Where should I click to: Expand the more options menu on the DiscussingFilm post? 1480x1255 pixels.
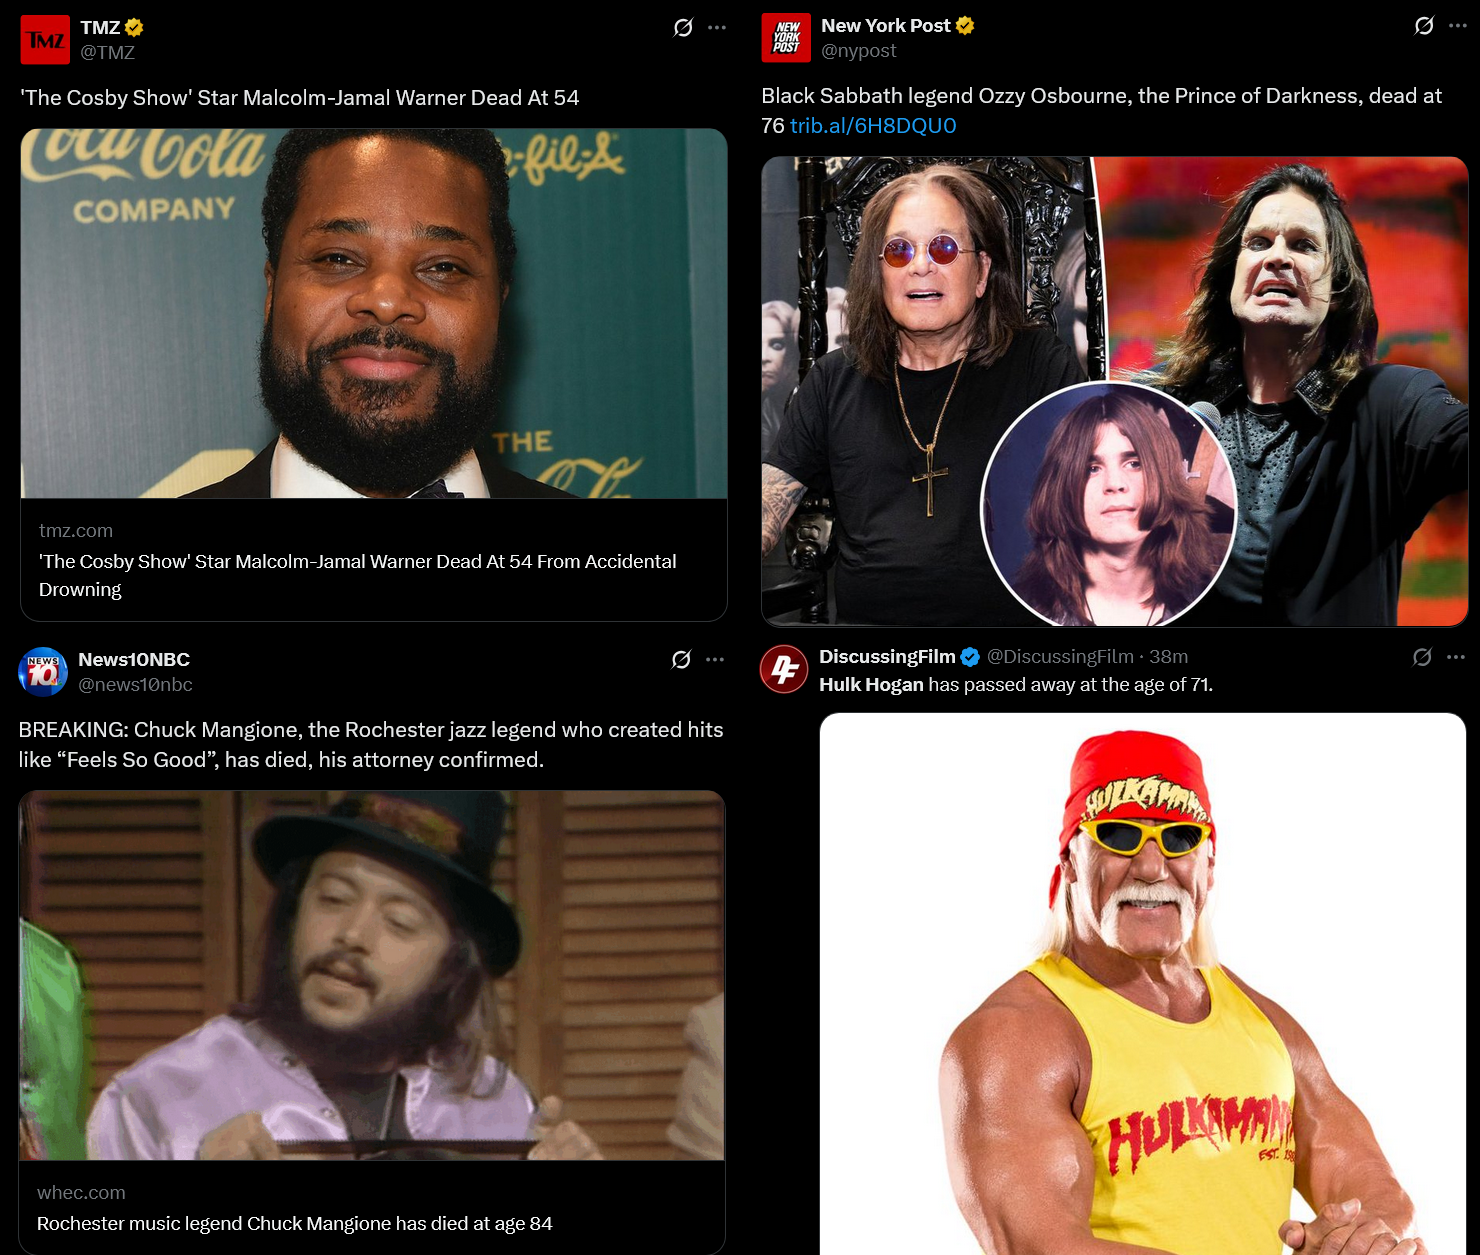1456,657
